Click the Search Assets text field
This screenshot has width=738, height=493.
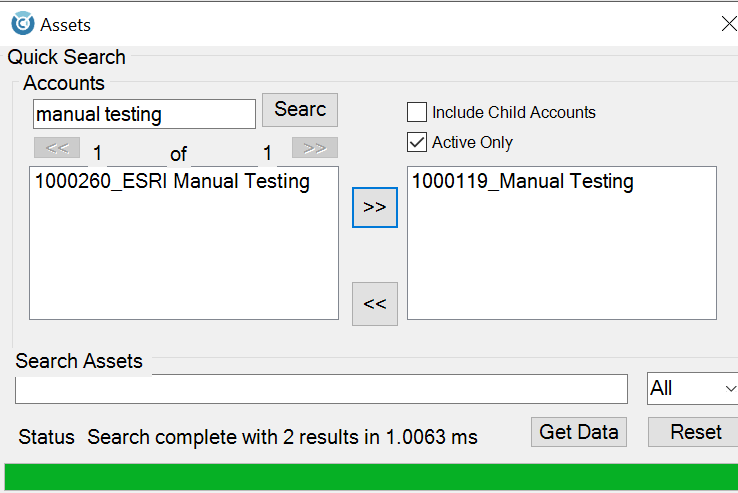tap(321, 389)
